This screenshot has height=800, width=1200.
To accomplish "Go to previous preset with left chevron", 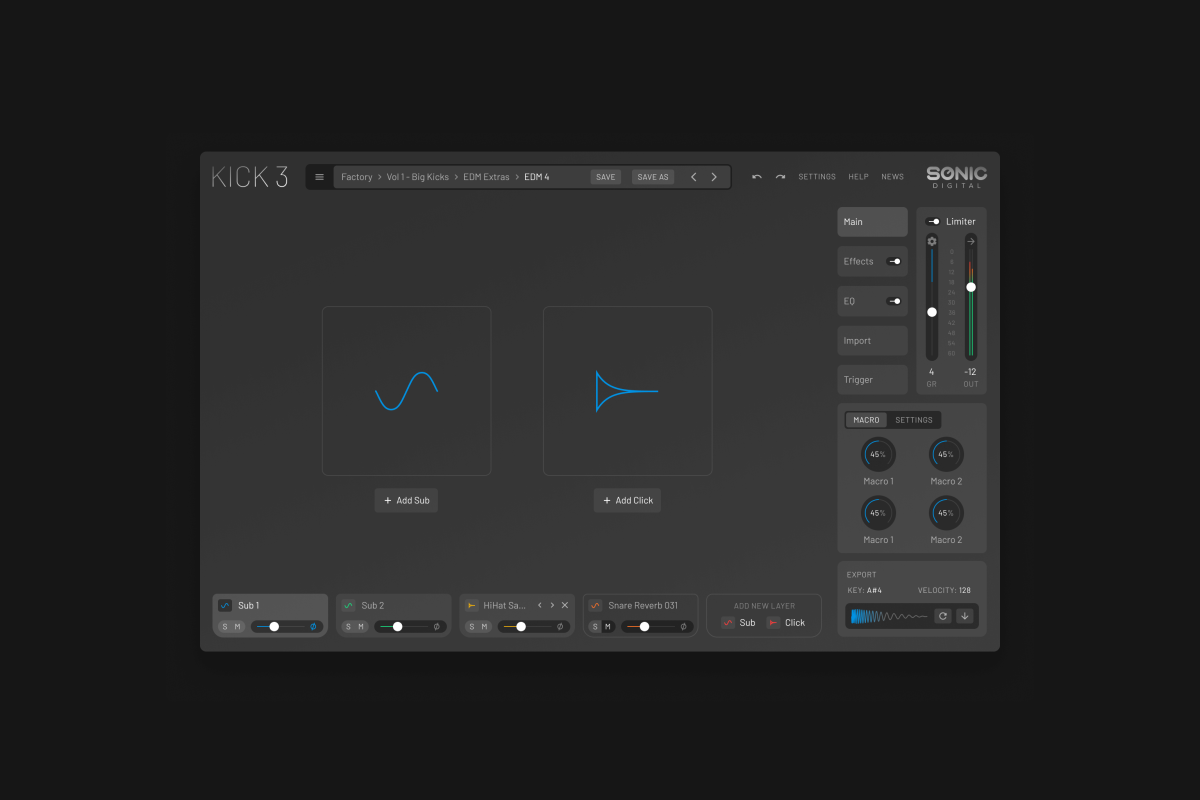I will click(694, 177).
